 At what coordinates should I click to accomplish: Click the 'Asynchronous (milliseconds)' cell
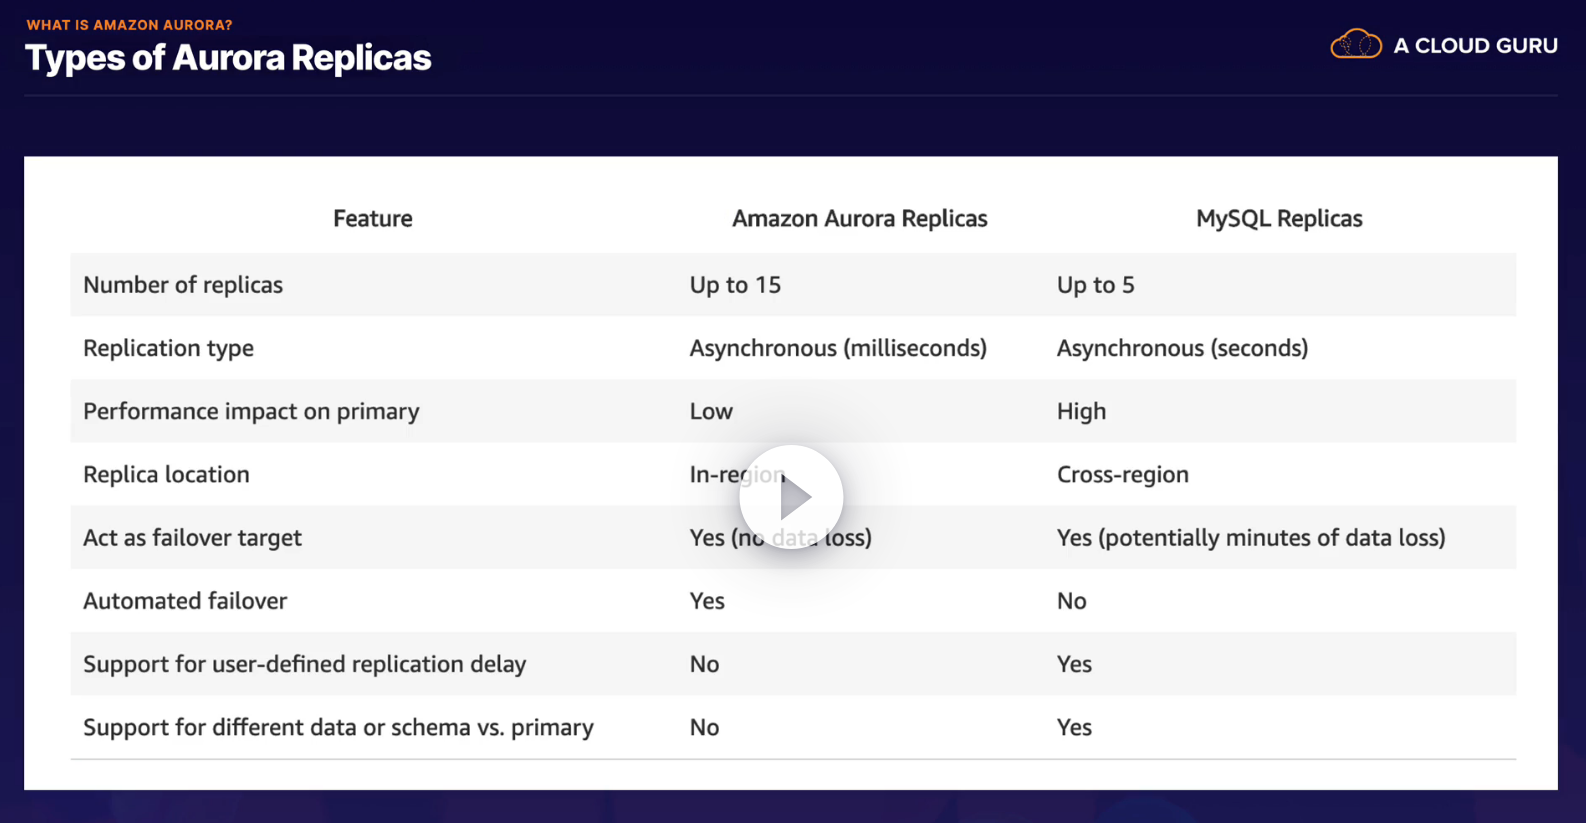coord(838,348)
